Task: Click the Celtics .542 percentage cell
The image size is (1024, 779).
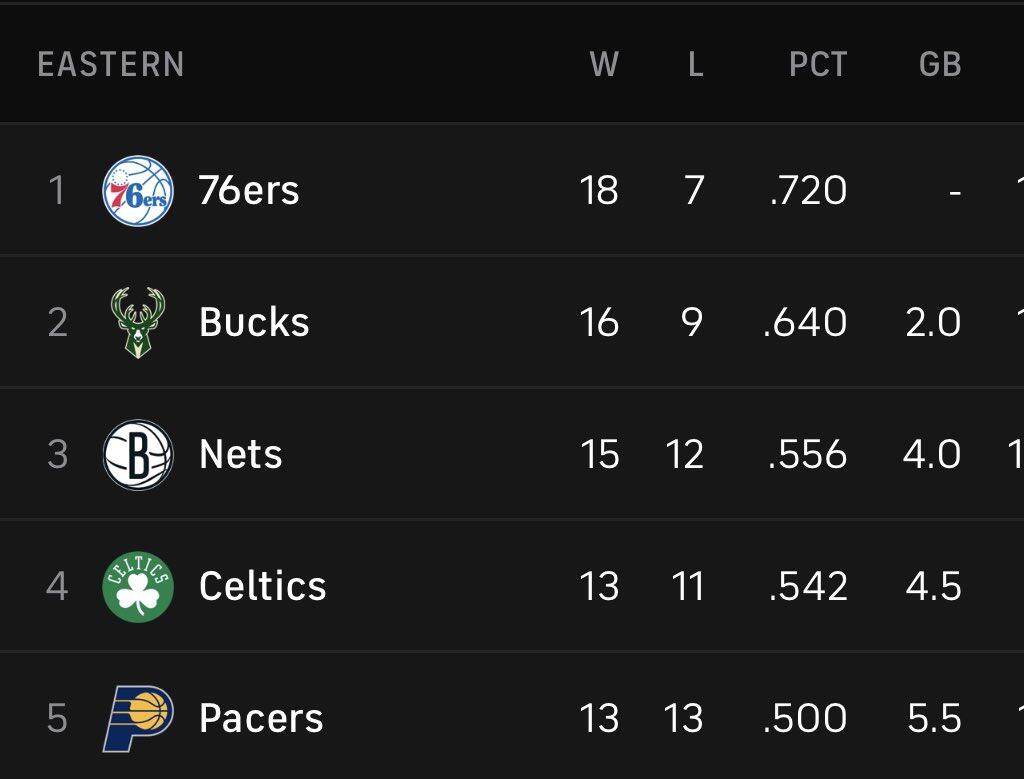Action: pos(808,586)
